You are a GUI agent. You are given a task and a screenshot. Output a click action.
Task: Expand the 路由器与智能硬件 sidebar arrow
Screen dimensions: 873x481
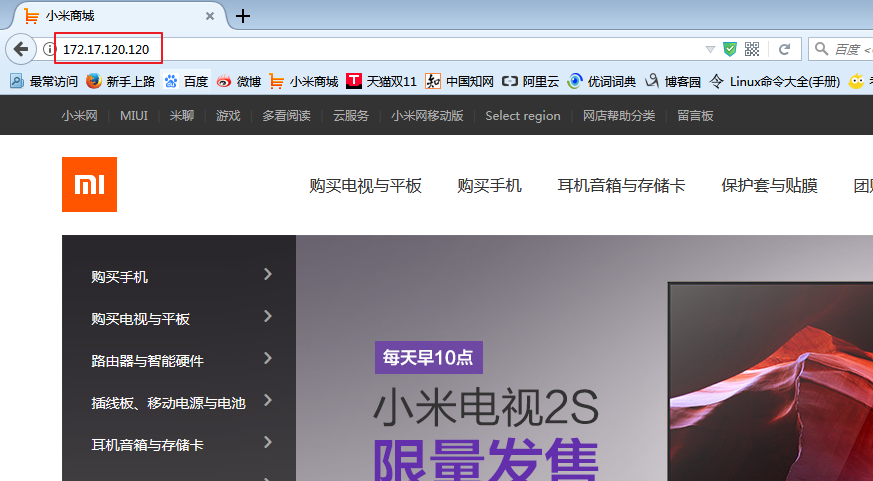[x=268, y=358]
